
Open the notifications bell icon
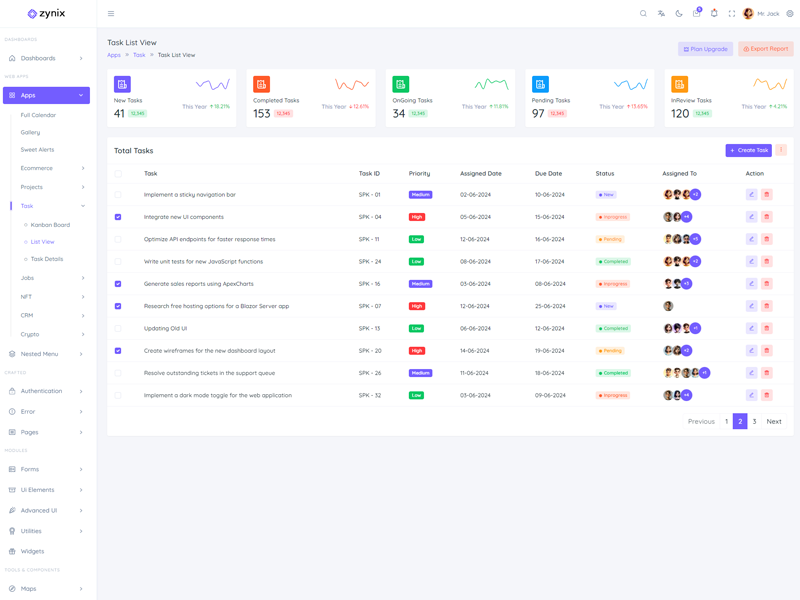714,14
